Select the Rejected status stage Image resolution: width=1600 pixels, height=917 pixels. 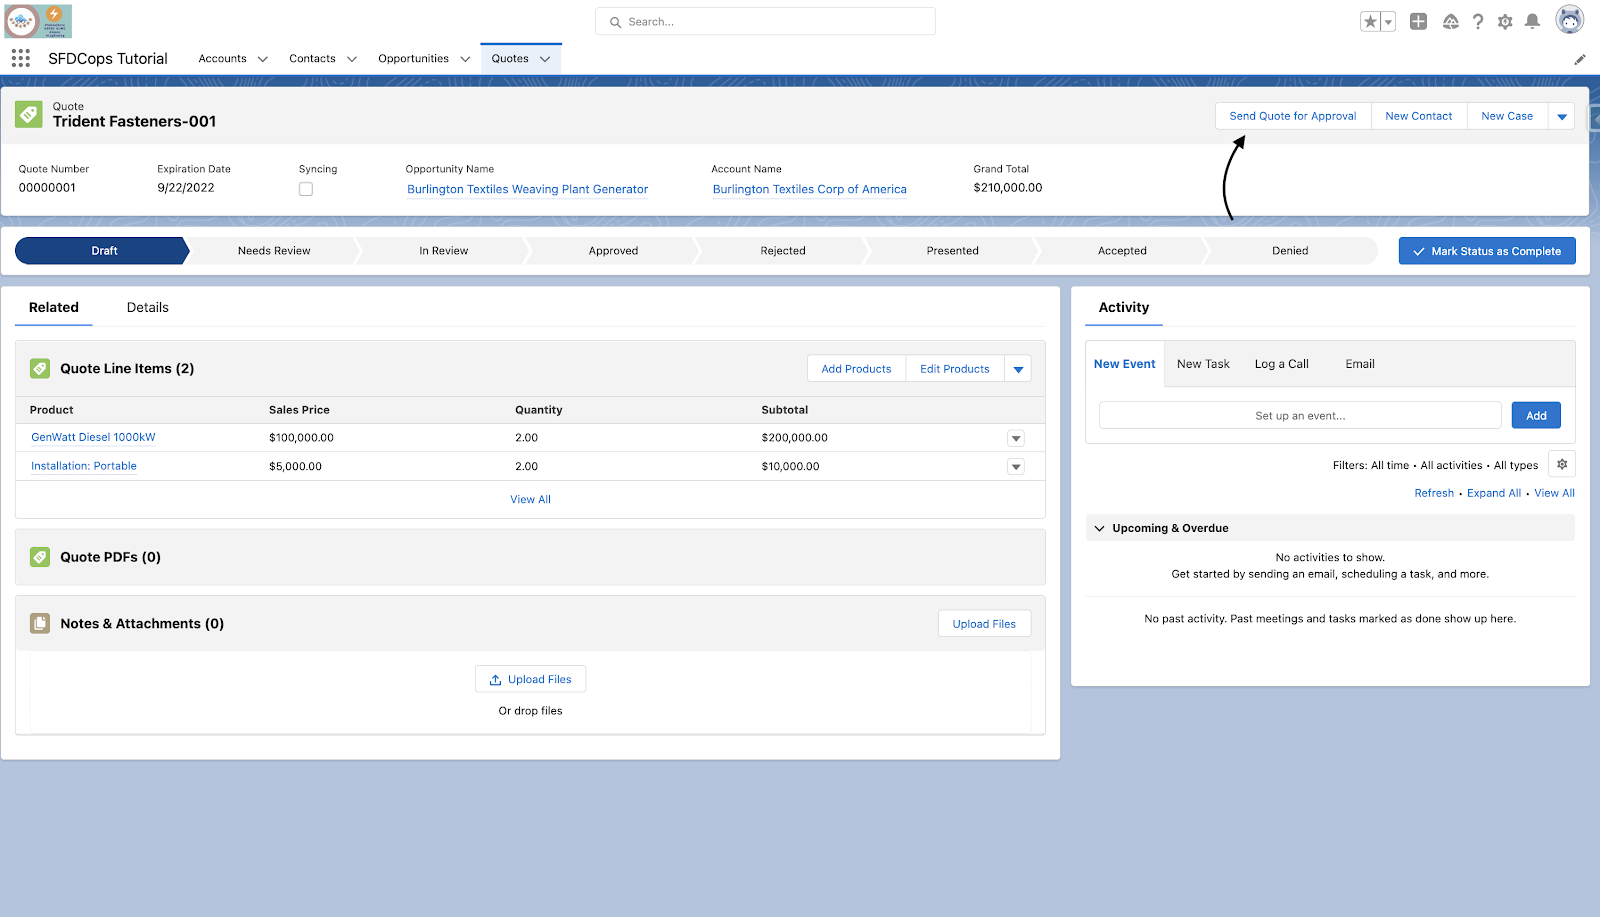click(783, 251)
